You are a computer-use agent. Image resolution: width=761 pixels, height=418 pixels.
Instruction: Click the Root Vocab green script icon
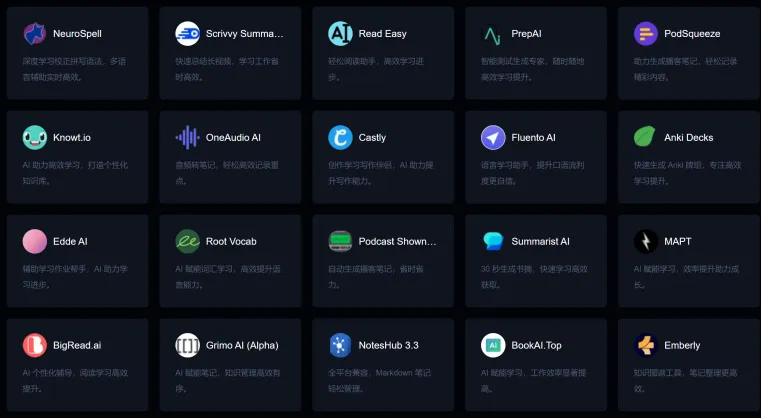(x=187, y=241)
